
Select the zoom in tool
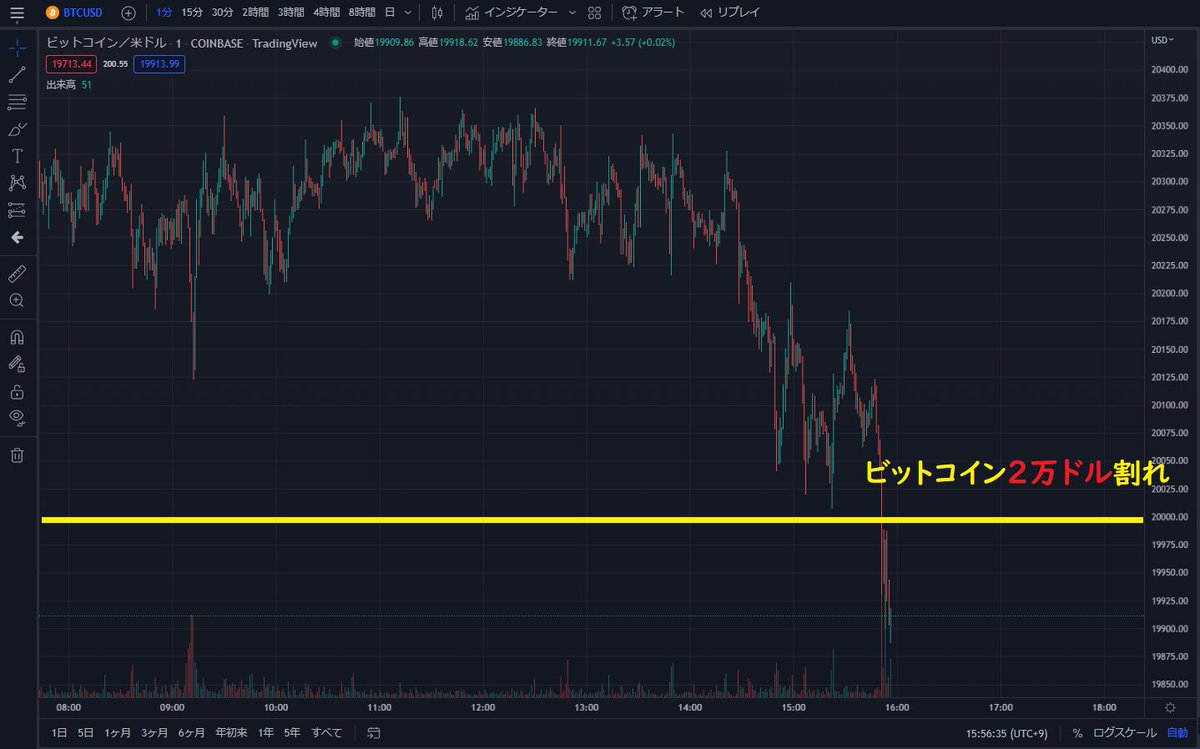click(17, 300)
